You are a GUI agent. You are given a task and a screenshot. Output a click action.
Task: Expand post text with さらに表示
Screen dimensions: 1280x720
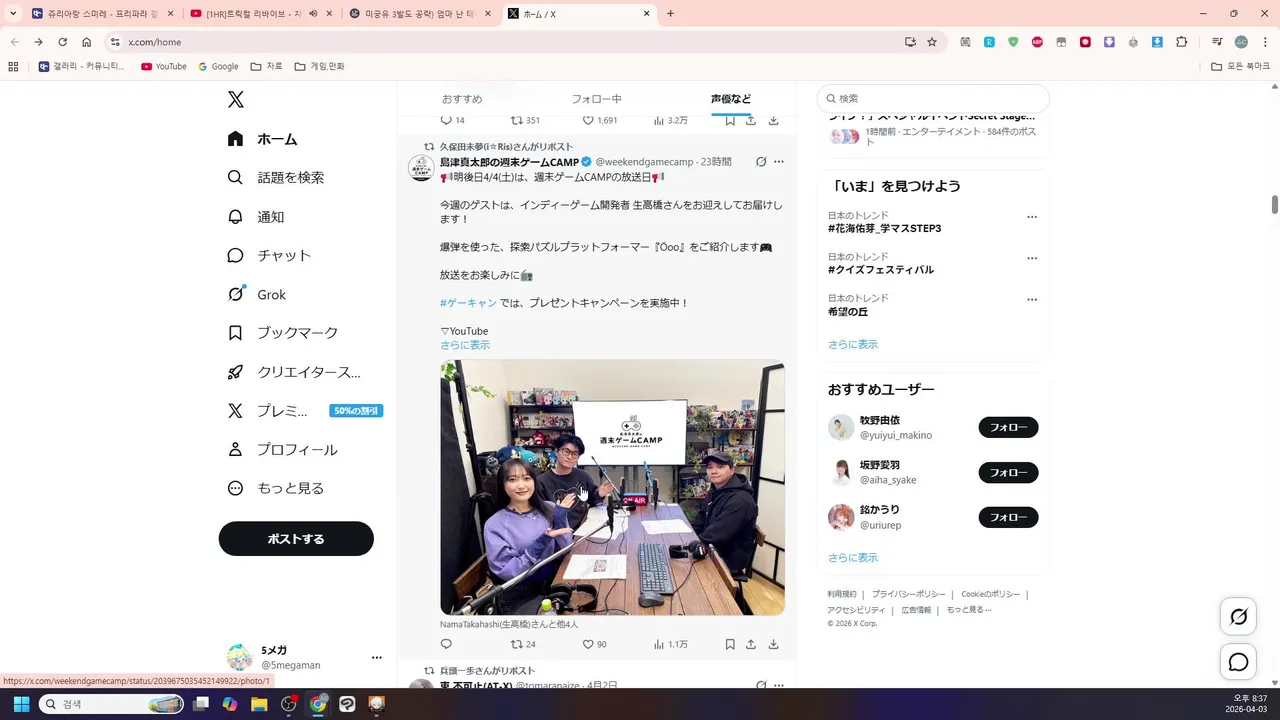click(465, 345)
